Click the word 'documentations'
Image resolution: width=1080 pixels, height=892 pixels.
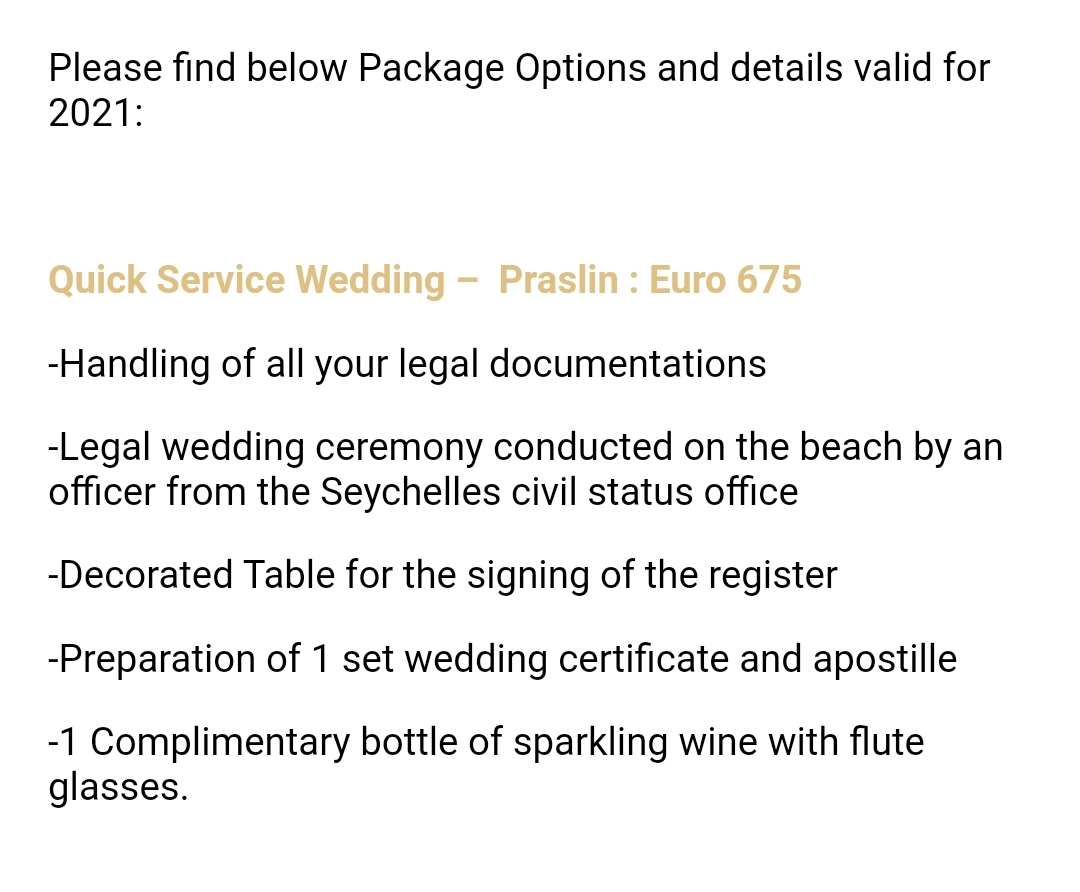click(628, 363)
